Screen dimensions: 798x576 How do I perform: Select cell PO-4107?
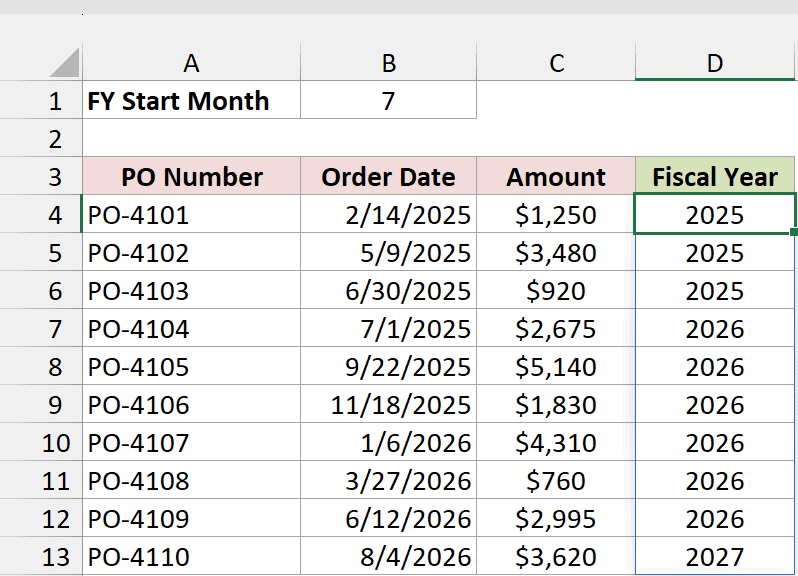click(191, 442)
